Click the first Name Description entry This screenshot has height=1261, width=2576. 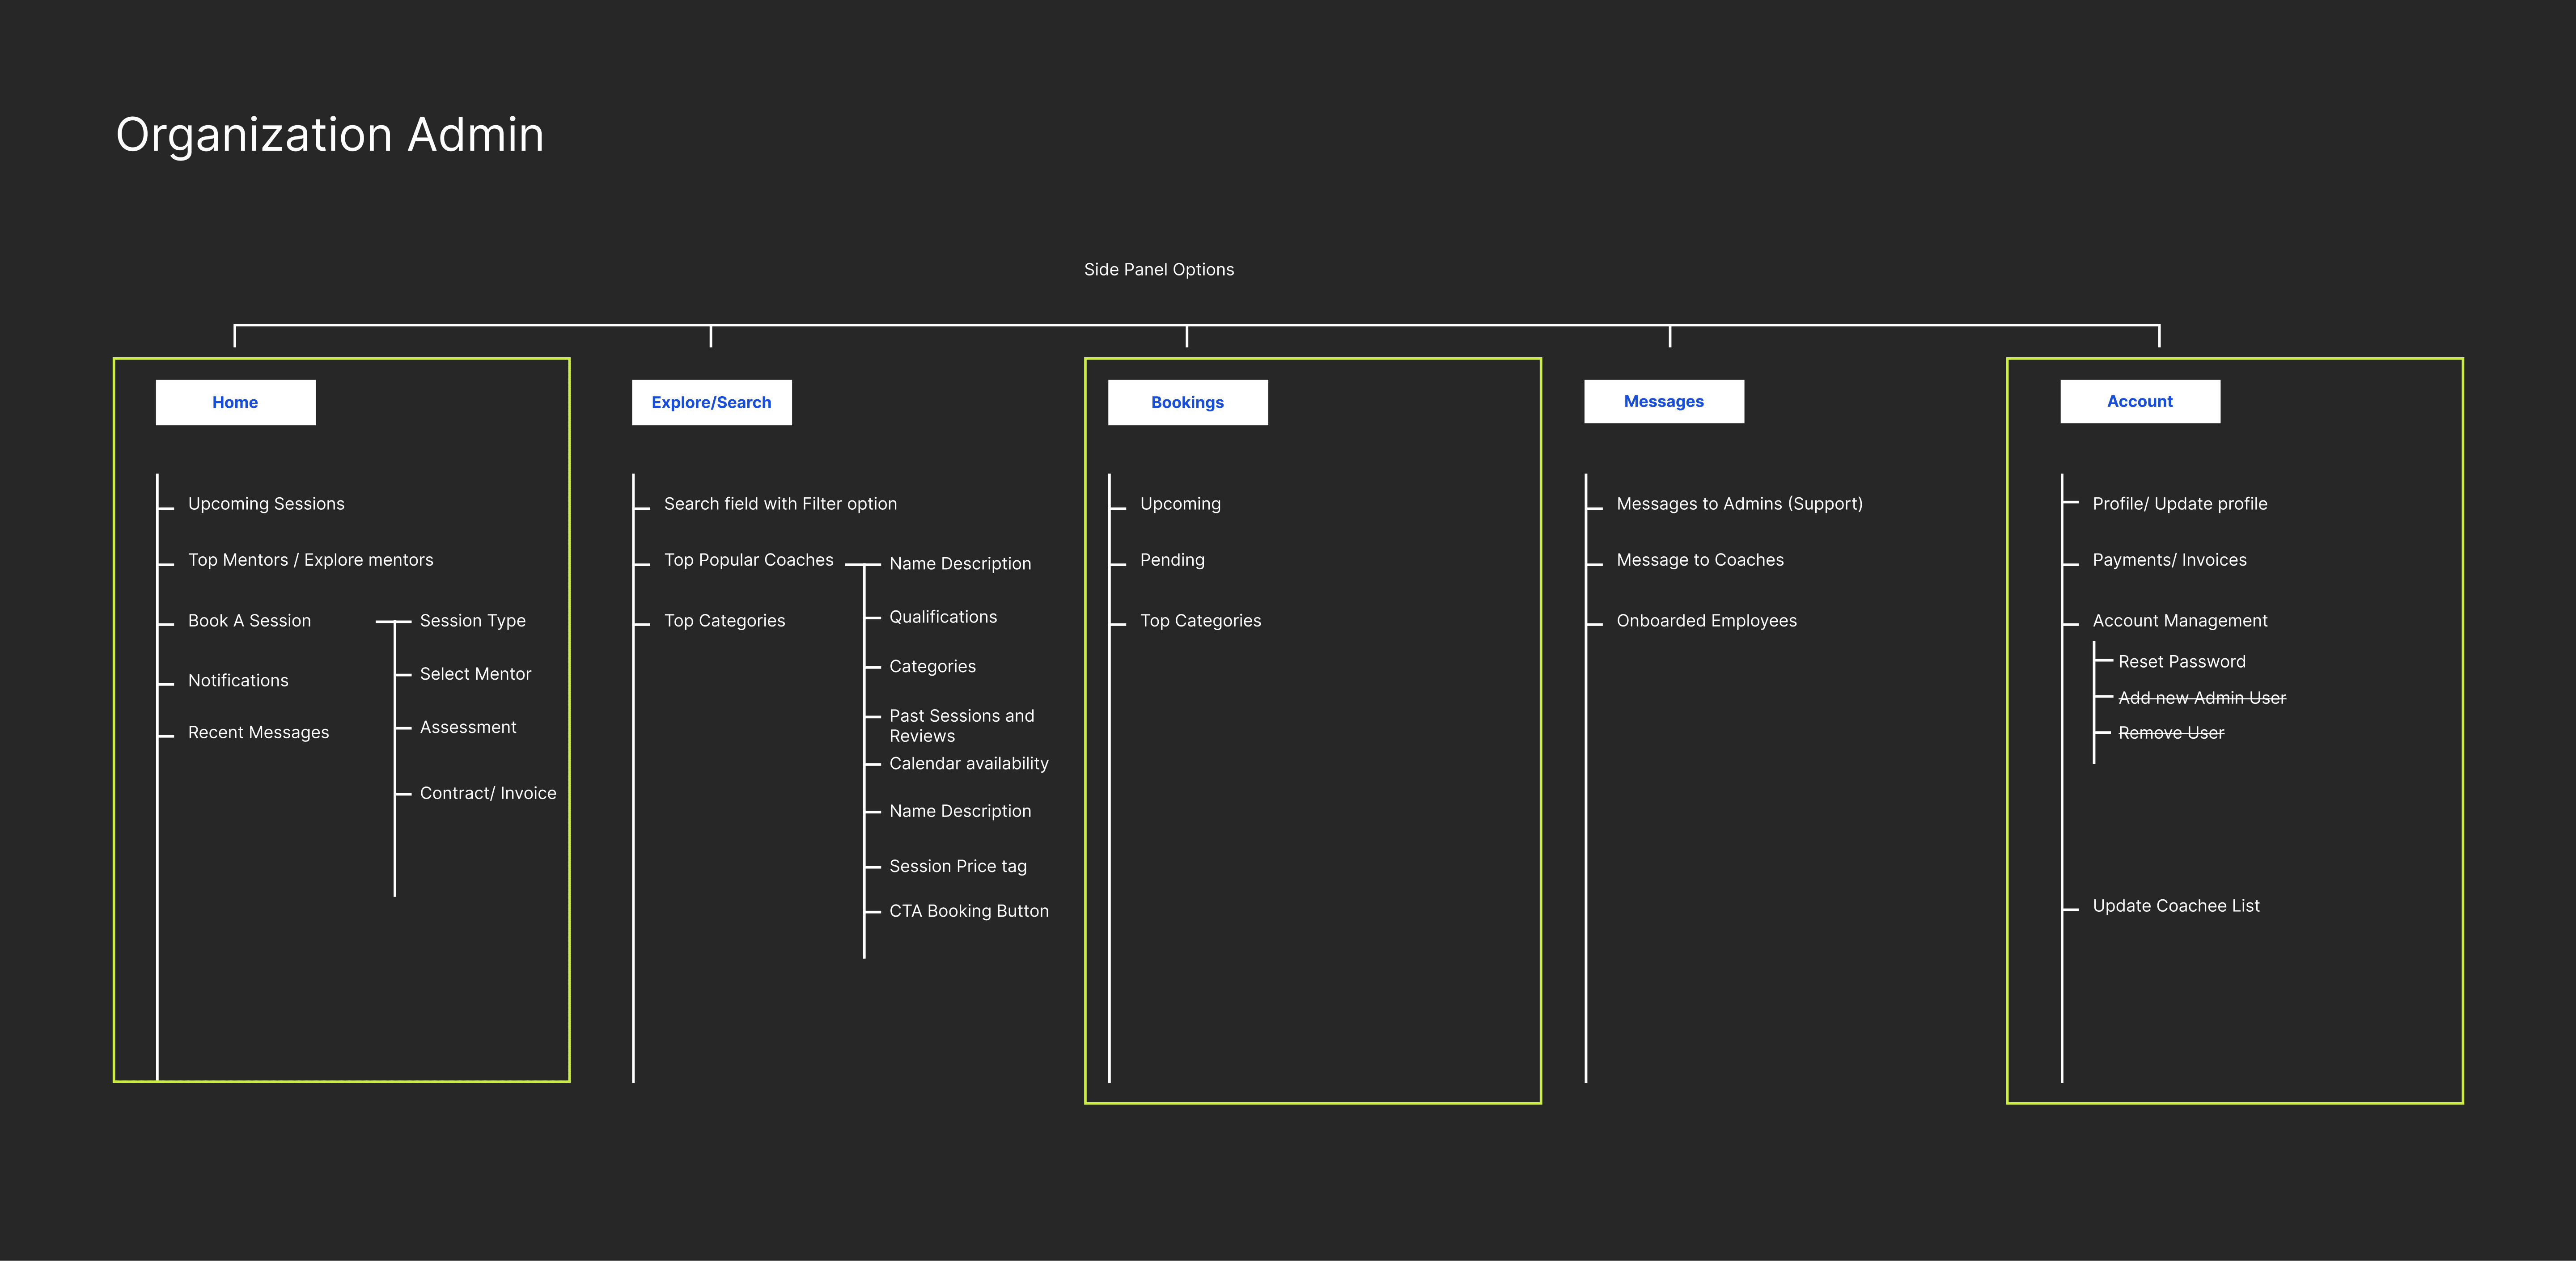pos(960,564)
